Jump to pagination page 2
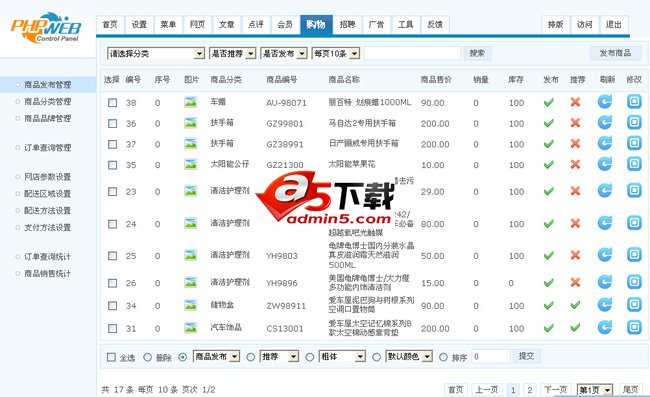Screen dimensions: 650x397 (x=529, y=390)
